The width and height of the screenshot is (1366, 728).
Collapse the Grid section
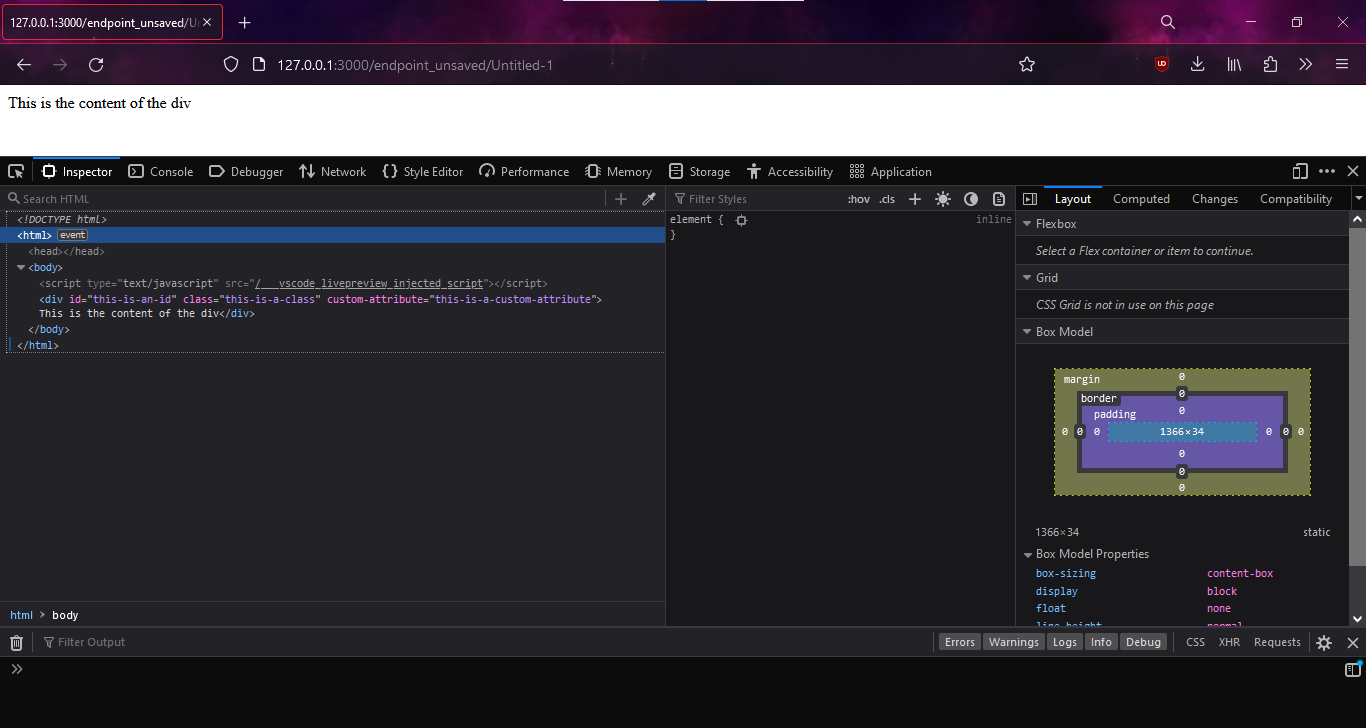coord(1027,278)
